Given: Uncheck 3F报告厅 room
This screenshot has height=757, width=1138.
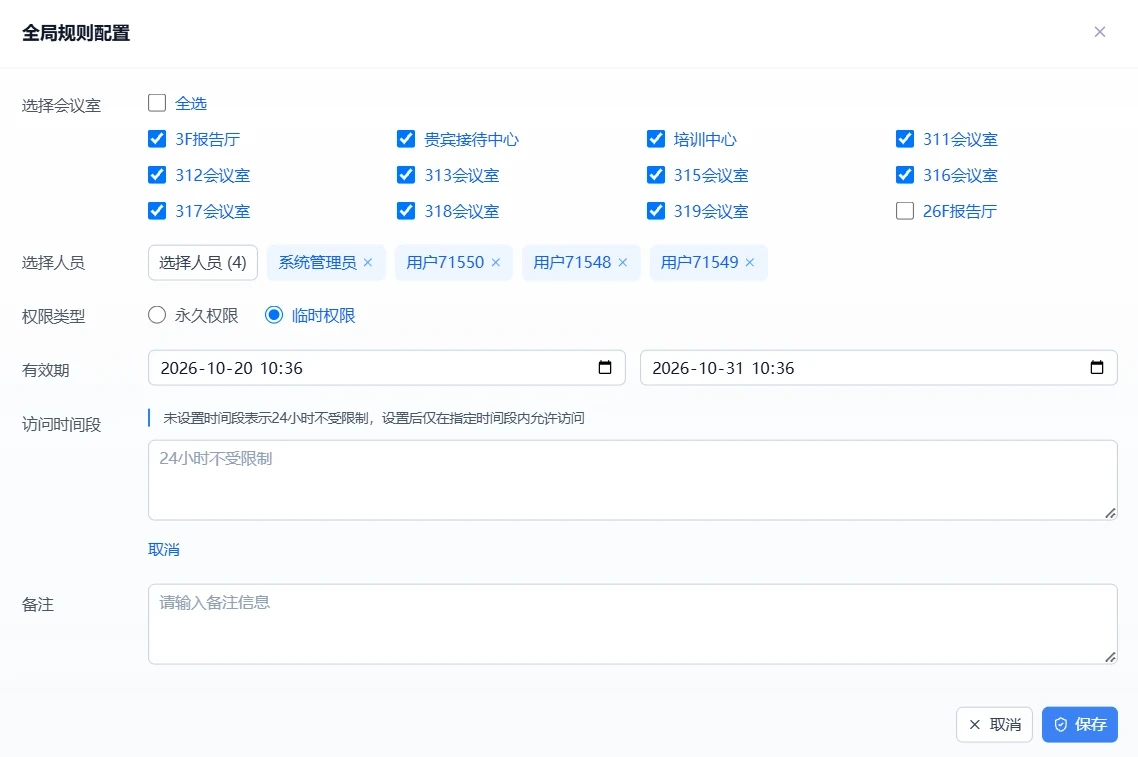Looking at the screenshot, I should [157, 139].
